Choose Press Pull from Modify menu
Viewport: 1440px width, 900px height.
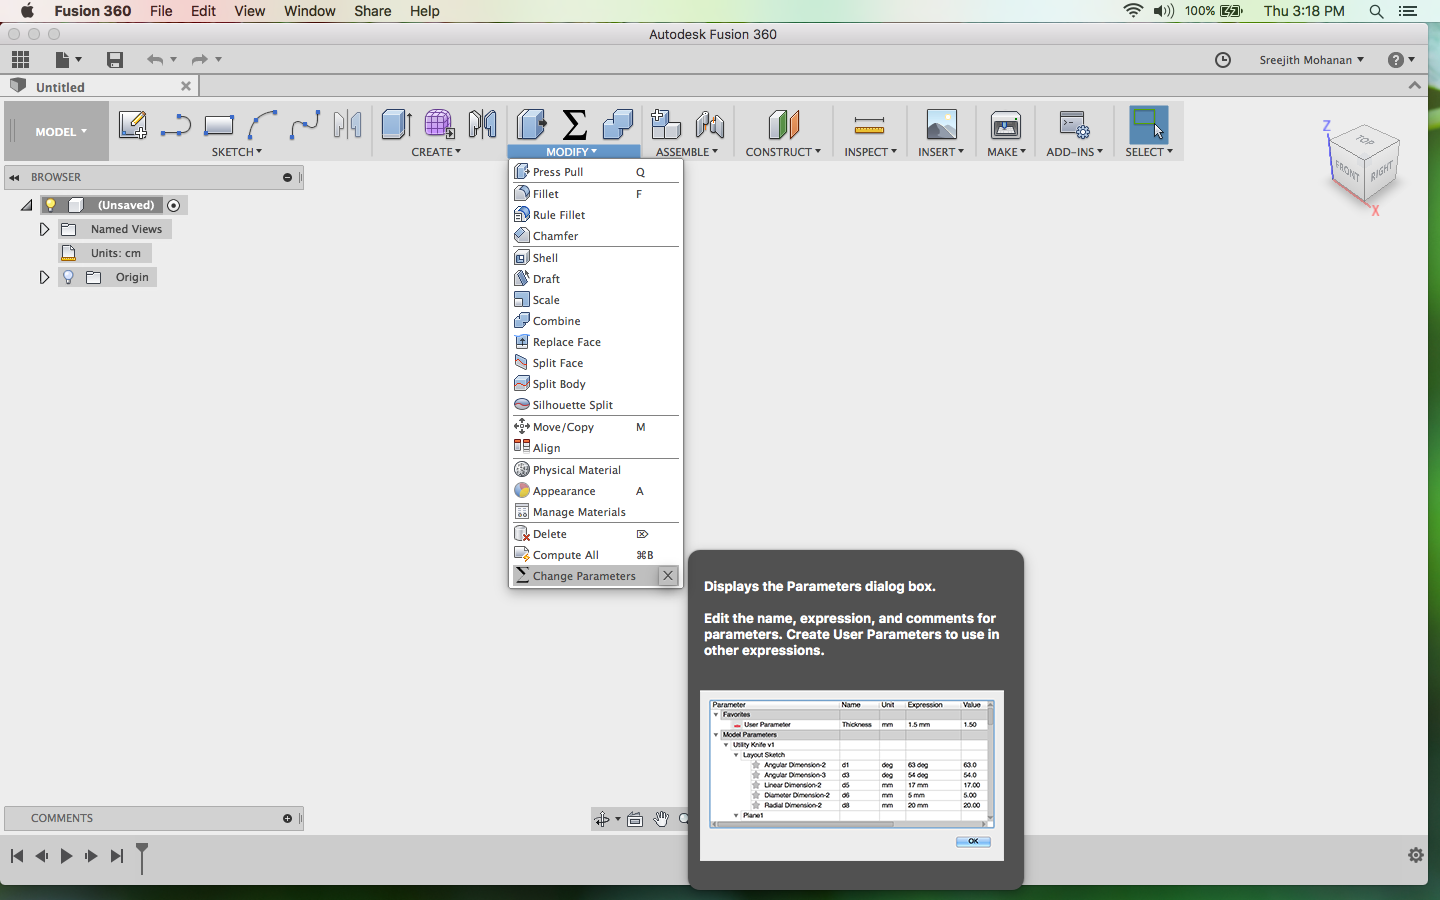596,172
